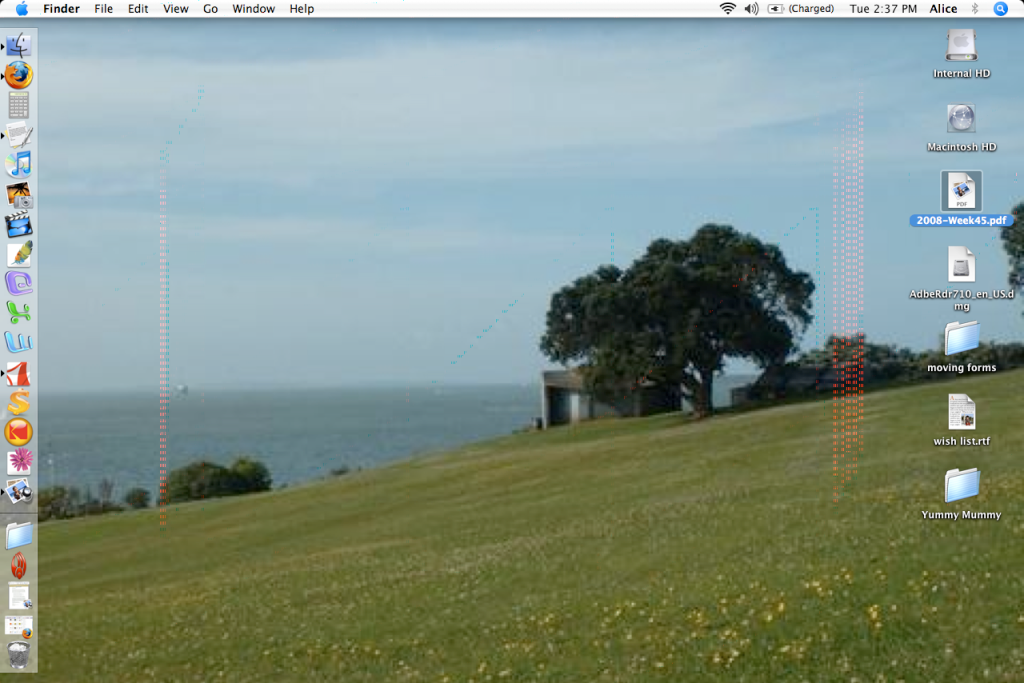Launch Microsoft Excel from the Dock
1024x683 pixels.
[19, 313]
